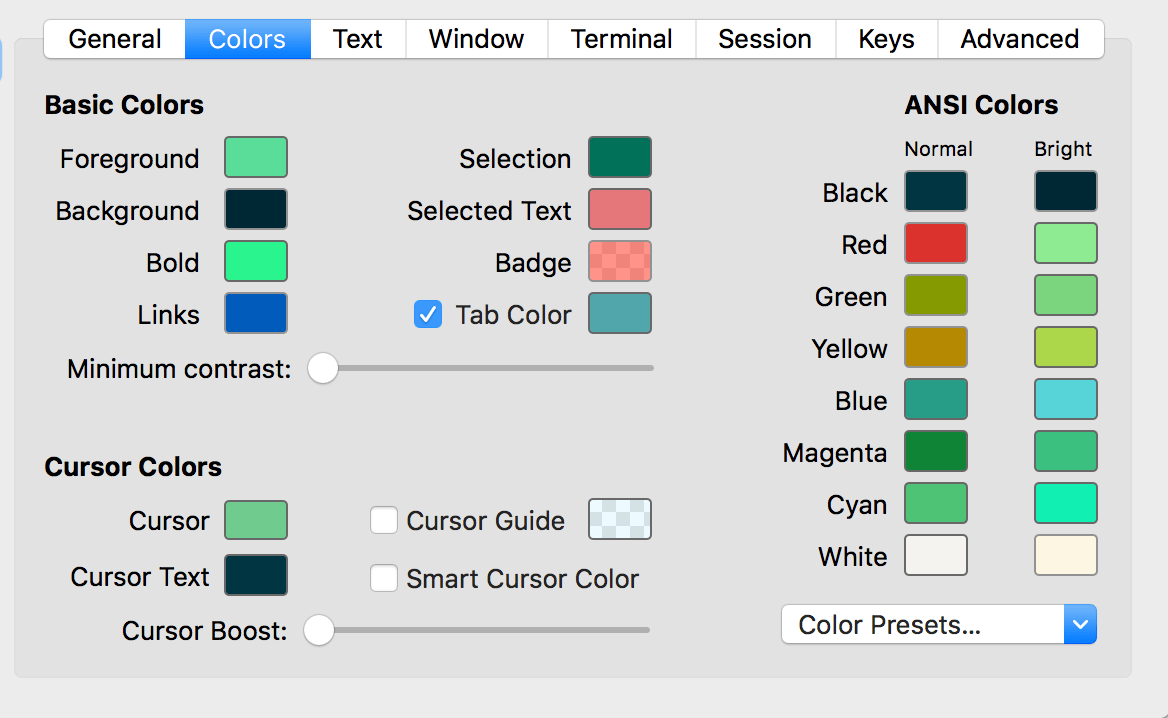
Task: Choose the Normal Magenta ANSI color well
Action: click(936, 452)
